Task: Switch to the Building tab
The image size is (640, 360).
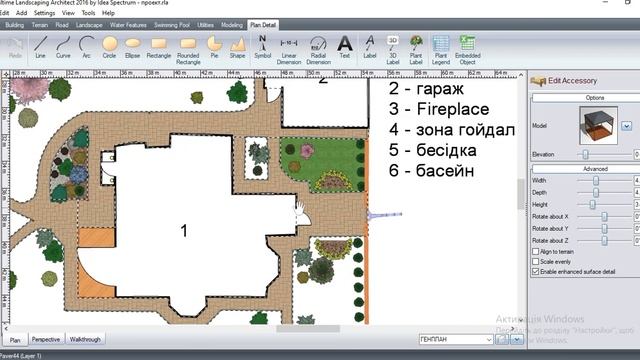Action: pyautogui.click(x=14, y=25)
